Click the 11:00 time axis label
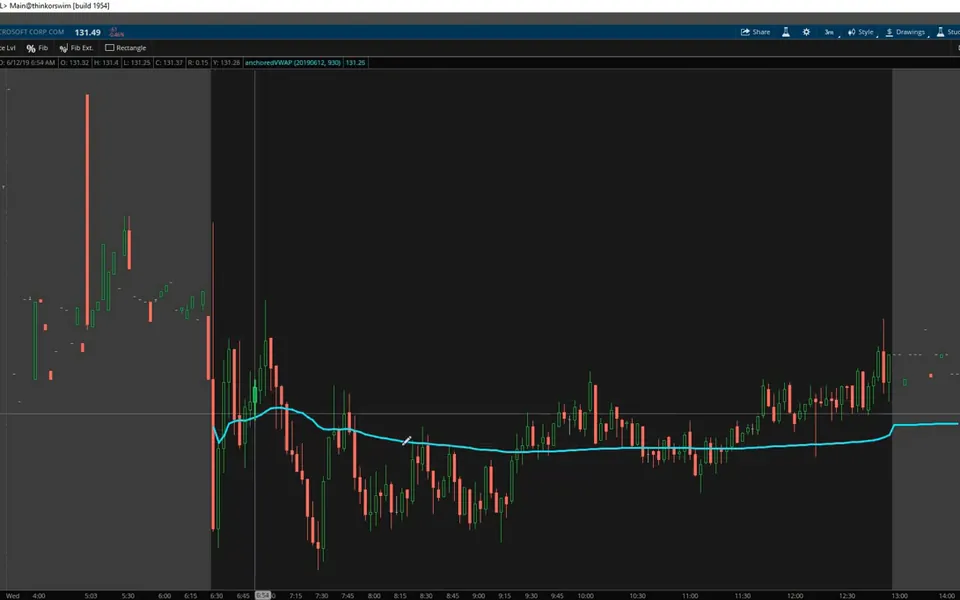Viewport: 960px width, 600px height. pyautogui.click(x=690, y=596)
